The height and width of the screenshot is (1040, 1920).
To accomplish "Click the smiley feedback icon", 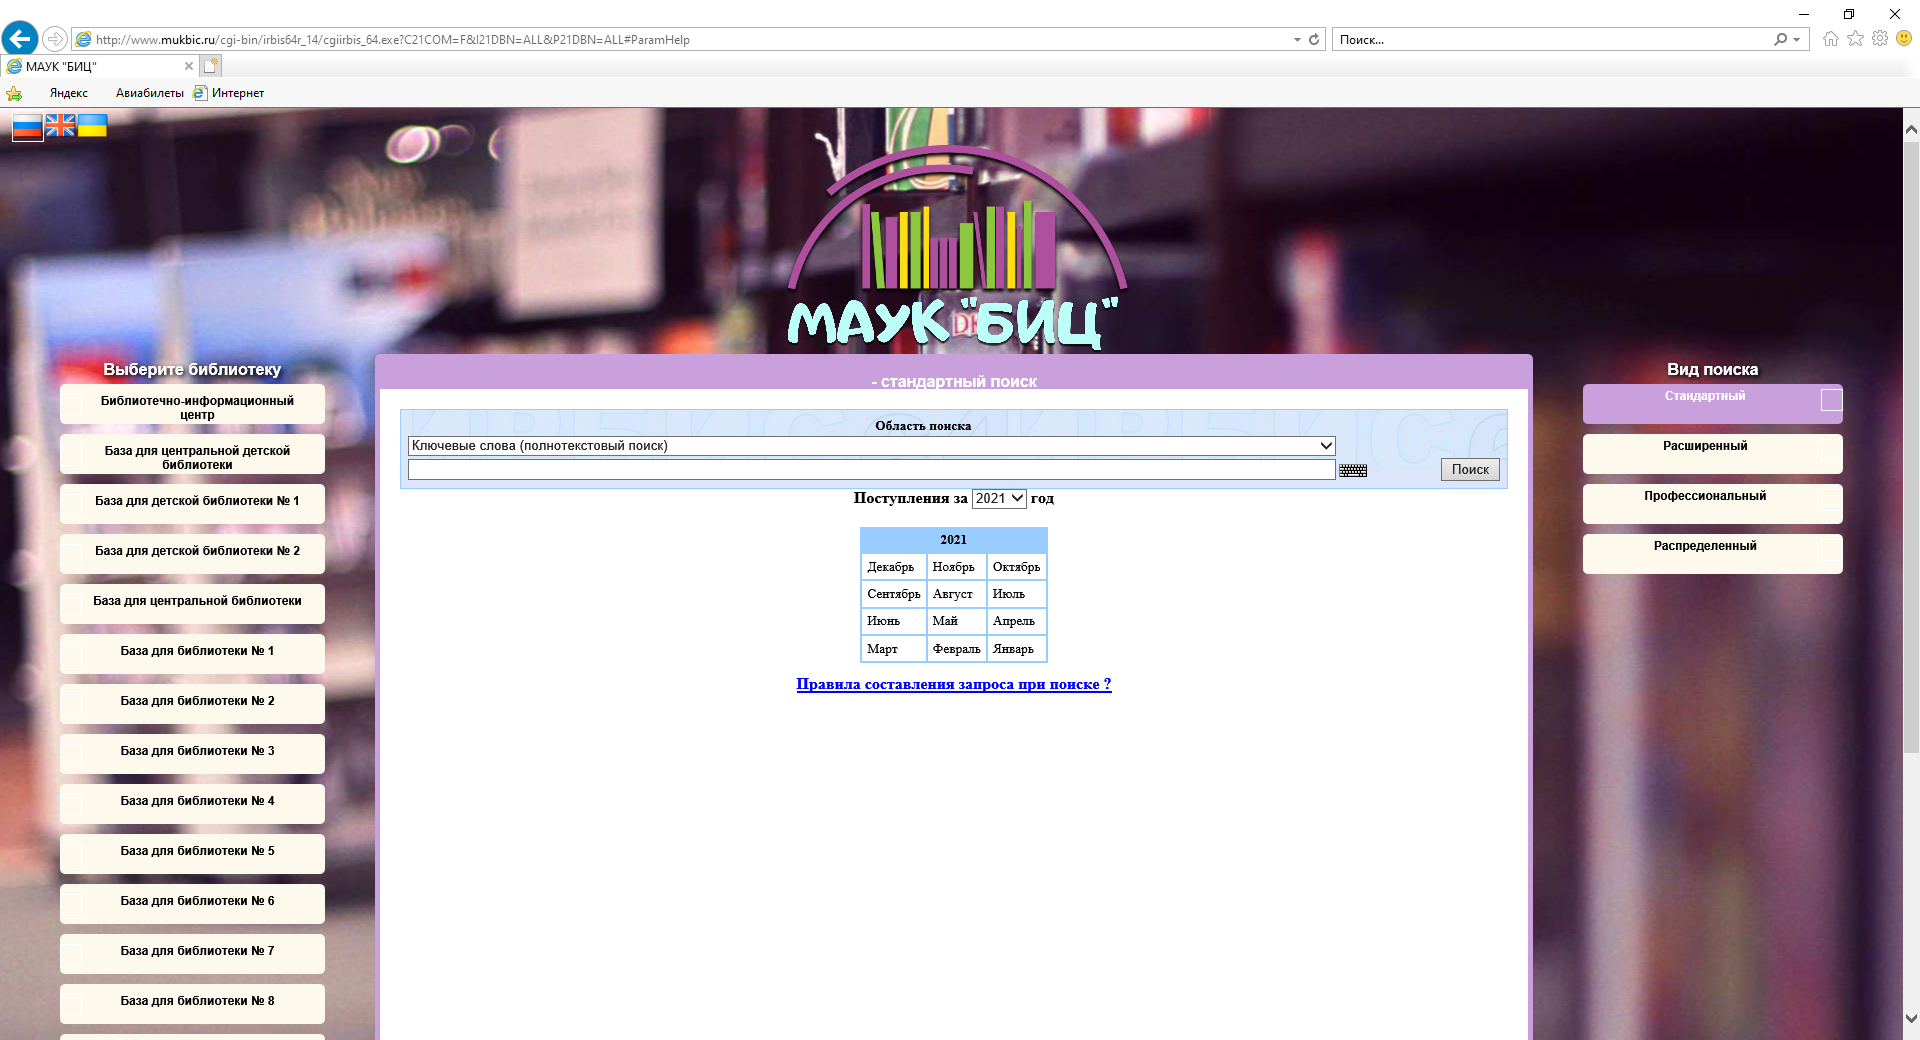I will pos(1904,39).
